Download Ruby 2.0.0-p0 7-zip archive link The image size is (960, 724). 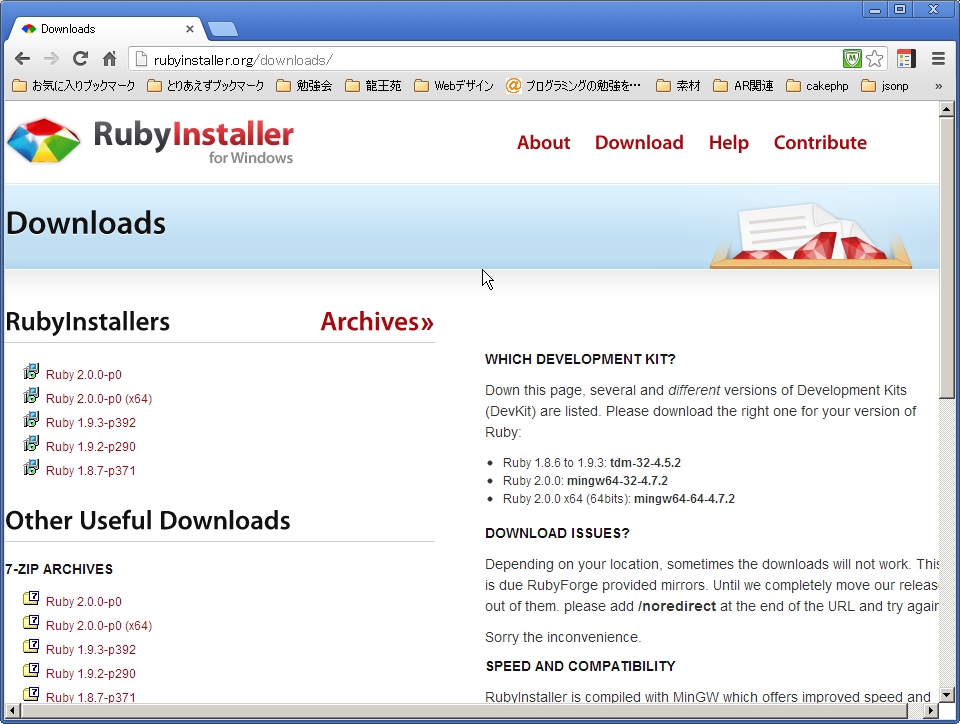[84, 602]
